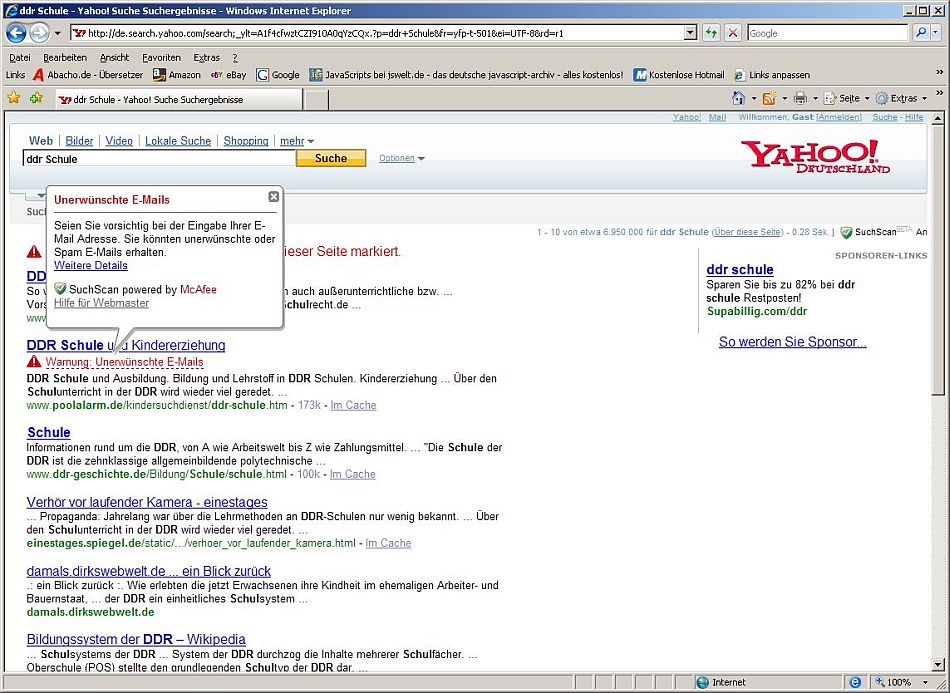Open Weitere Details link in popup

coord(91,265)
